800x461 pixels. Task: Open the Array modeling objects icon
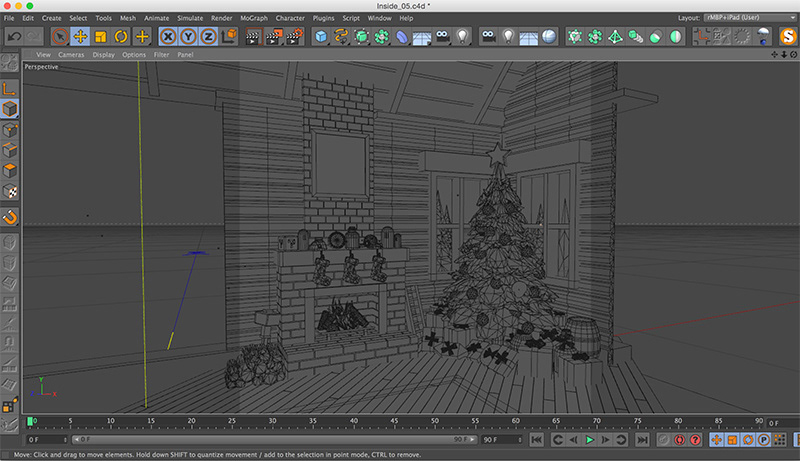coord(382,37)
